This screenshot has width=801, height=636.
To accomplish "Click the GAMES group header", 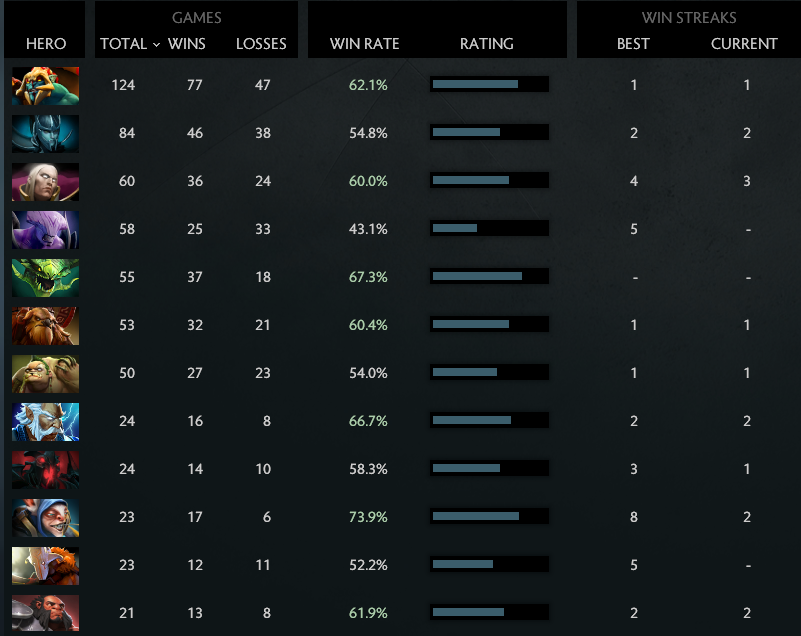I will tap(196, 17).
